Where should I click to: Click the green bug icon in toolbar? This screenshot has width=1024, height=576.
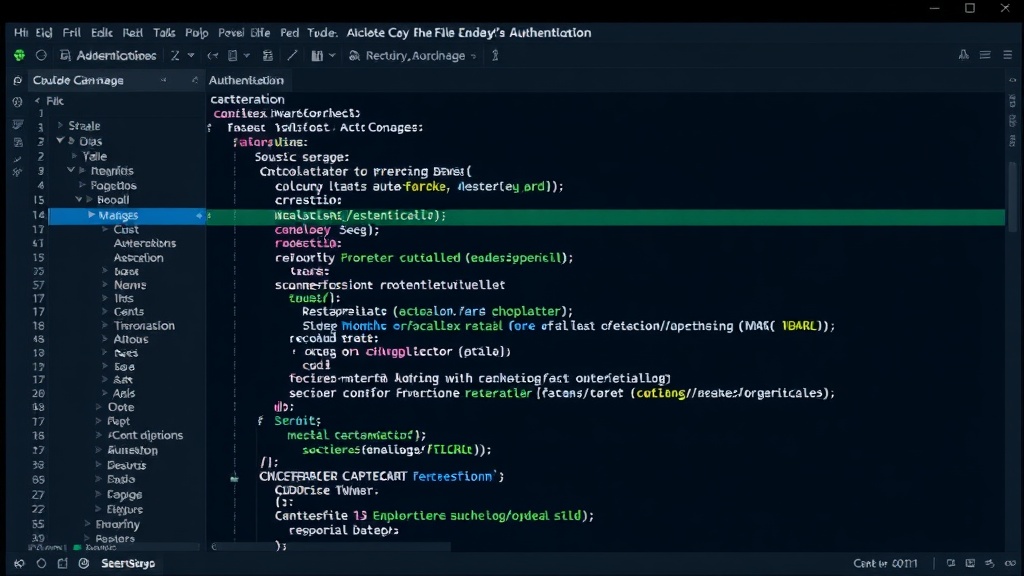(x=19, y=56)
